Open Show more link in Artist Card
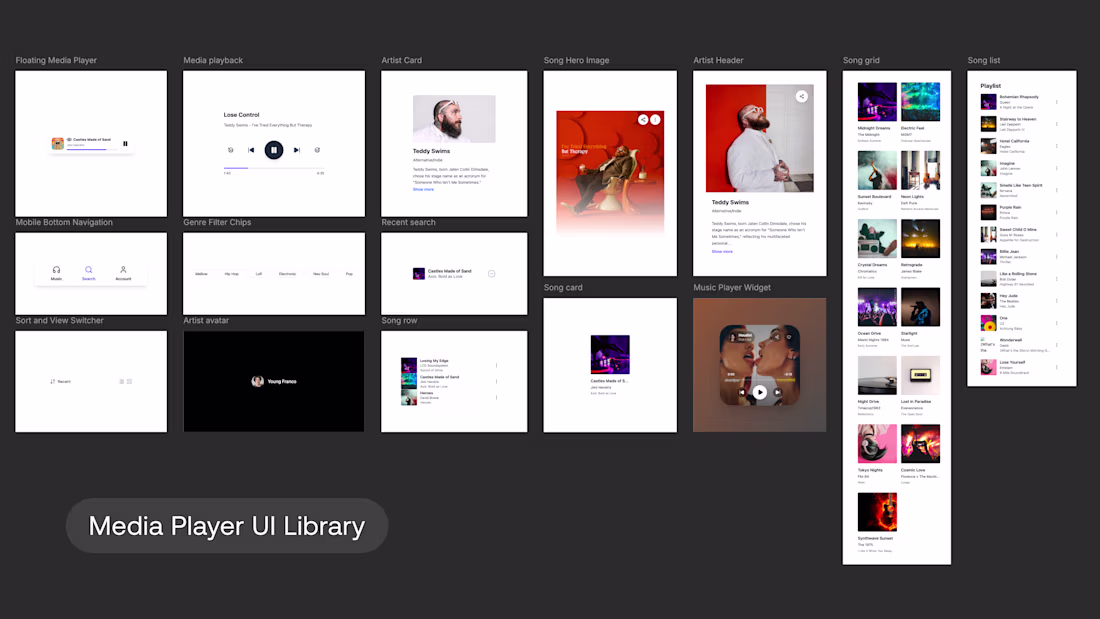 tap(423, 189)
